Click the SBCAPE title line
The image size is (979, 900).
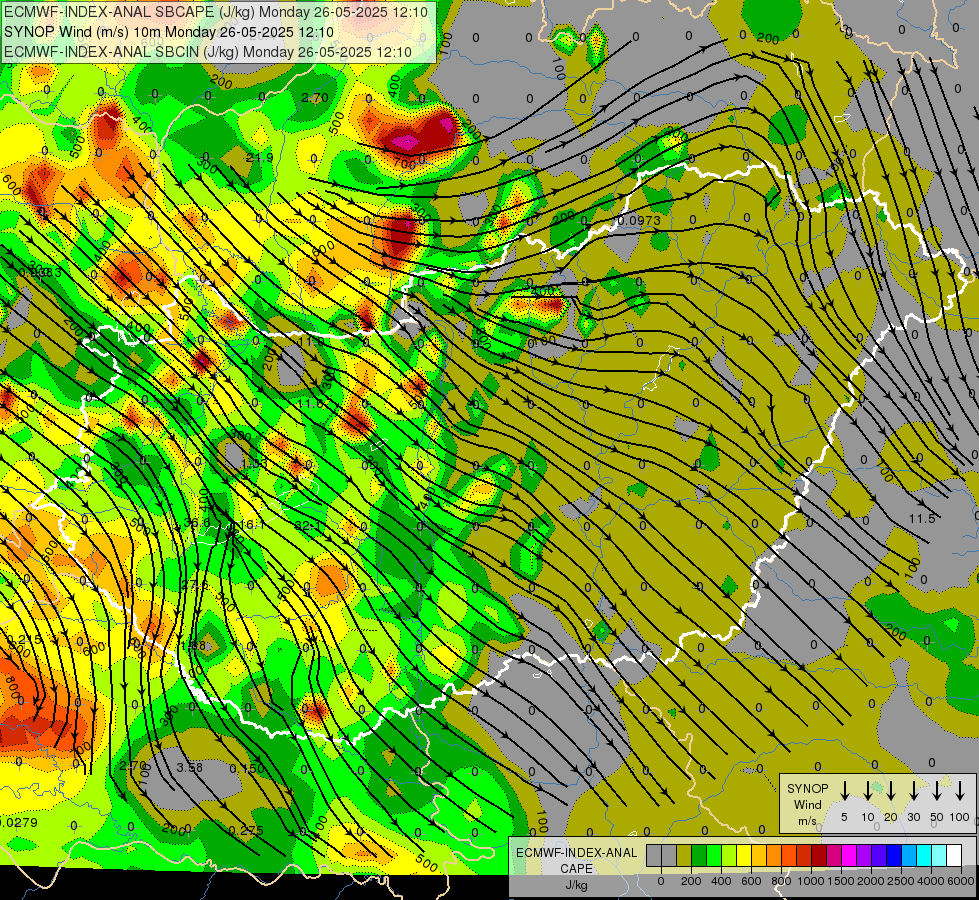pos(216,12)
